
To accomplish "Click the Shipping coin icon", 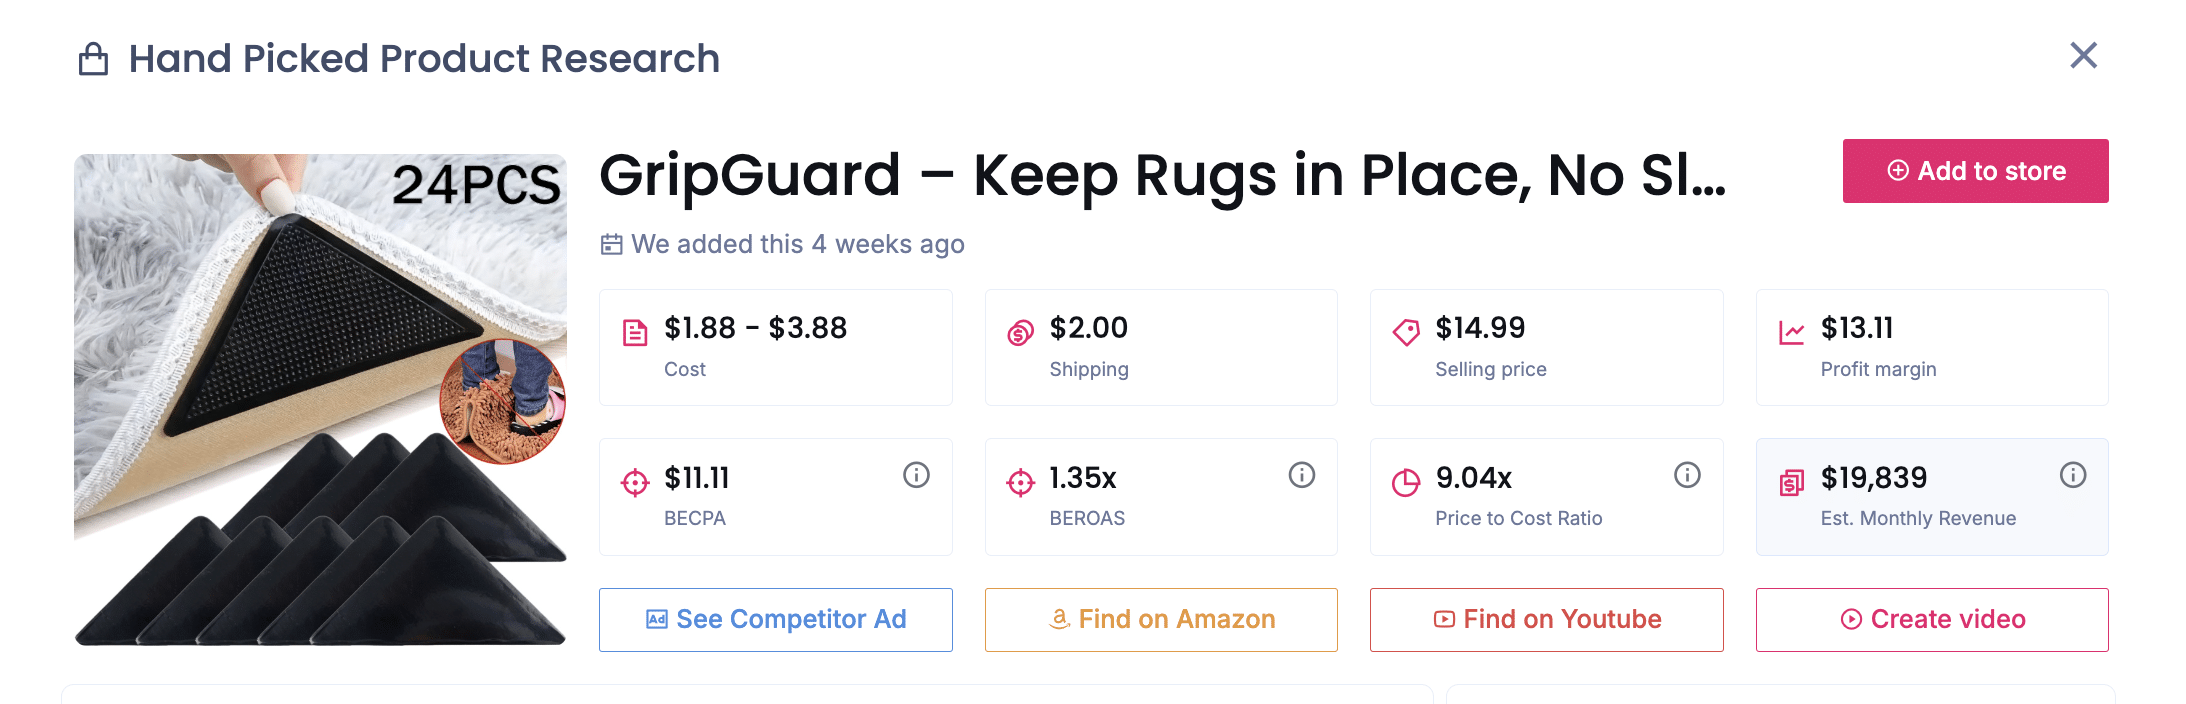I will click(x=1020, y=333).
